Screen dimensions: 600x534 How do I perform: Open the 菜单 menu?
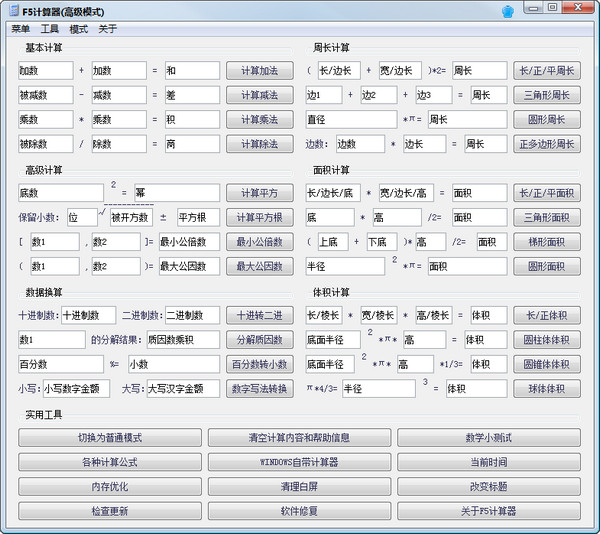point(20,29)
